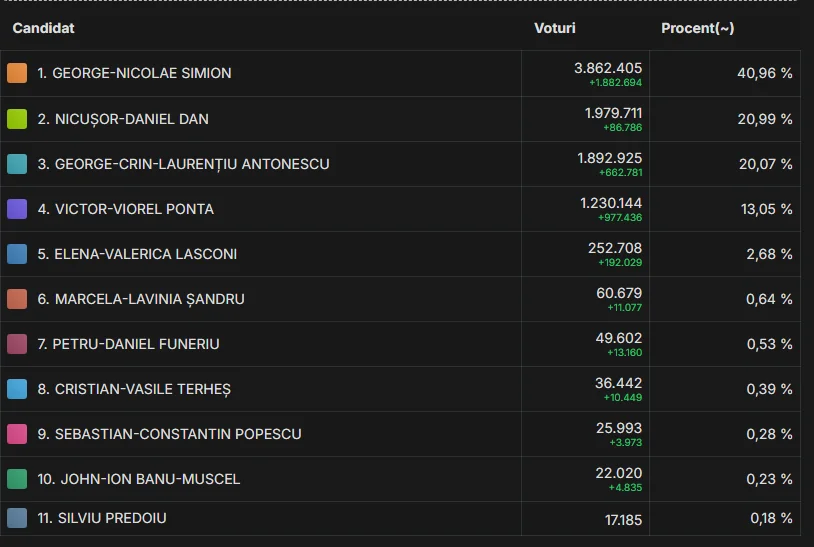The width and height of the screenshot is (814, 547).
Task: Select the light blue swatch for Cristian-Vasile Terheș
Action: pyautogui.click(x=17, y=389)
